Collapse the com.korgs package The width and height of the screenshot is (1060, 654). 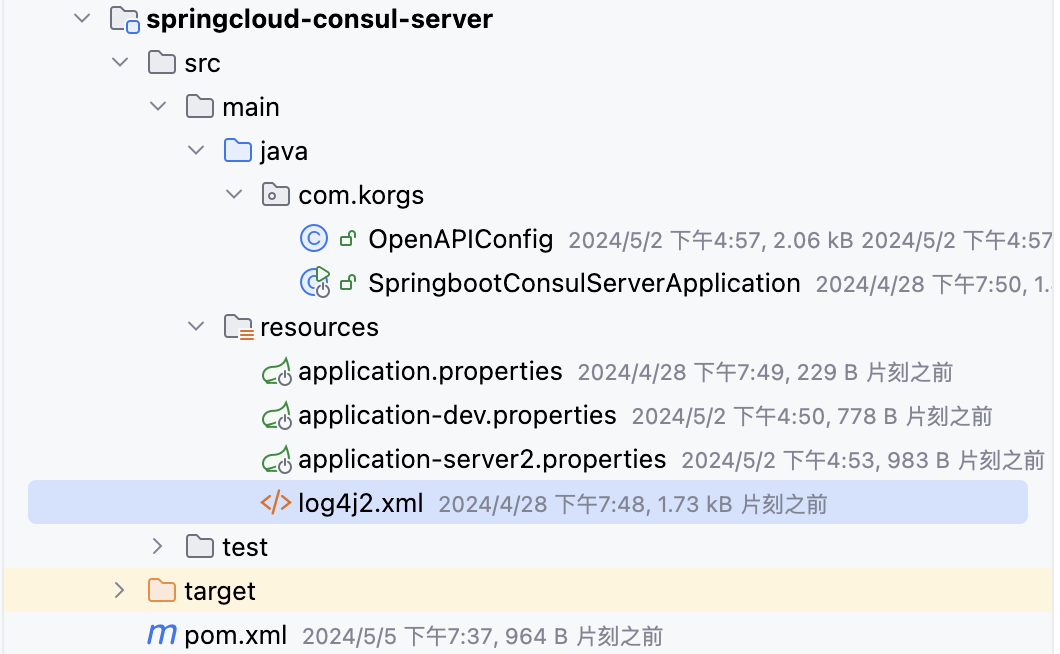coord(234,195)
